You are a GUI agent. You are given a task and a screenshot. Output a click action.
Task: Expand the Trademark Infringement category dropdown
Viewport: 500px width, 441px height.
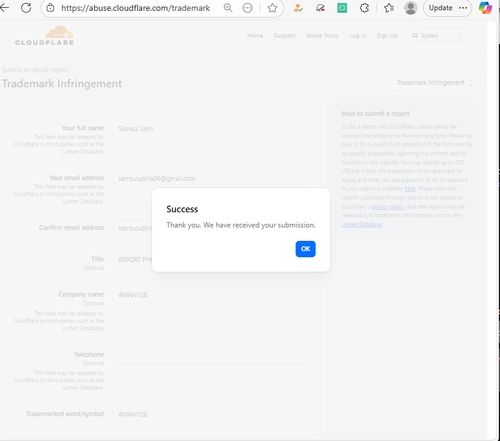(x=435, y=83)
